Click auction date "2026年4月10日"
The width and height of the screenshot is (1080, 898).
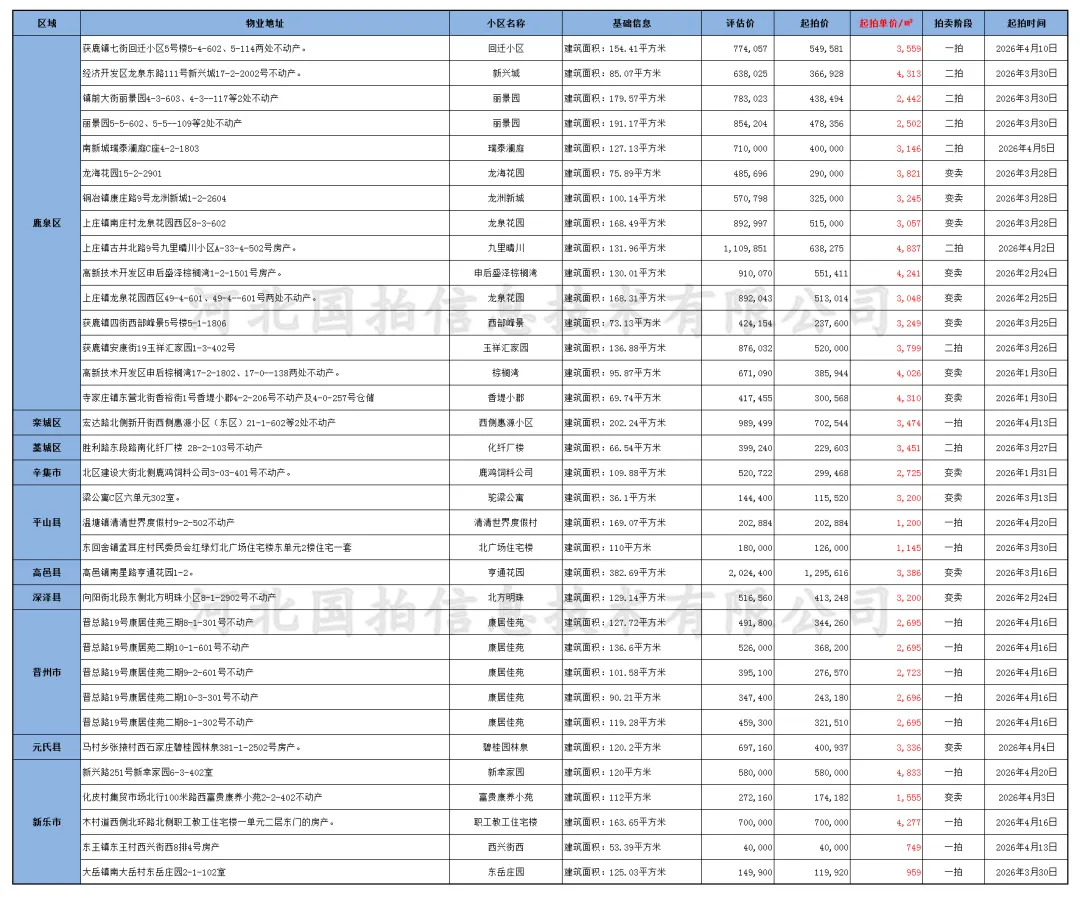coord(1026,48)
